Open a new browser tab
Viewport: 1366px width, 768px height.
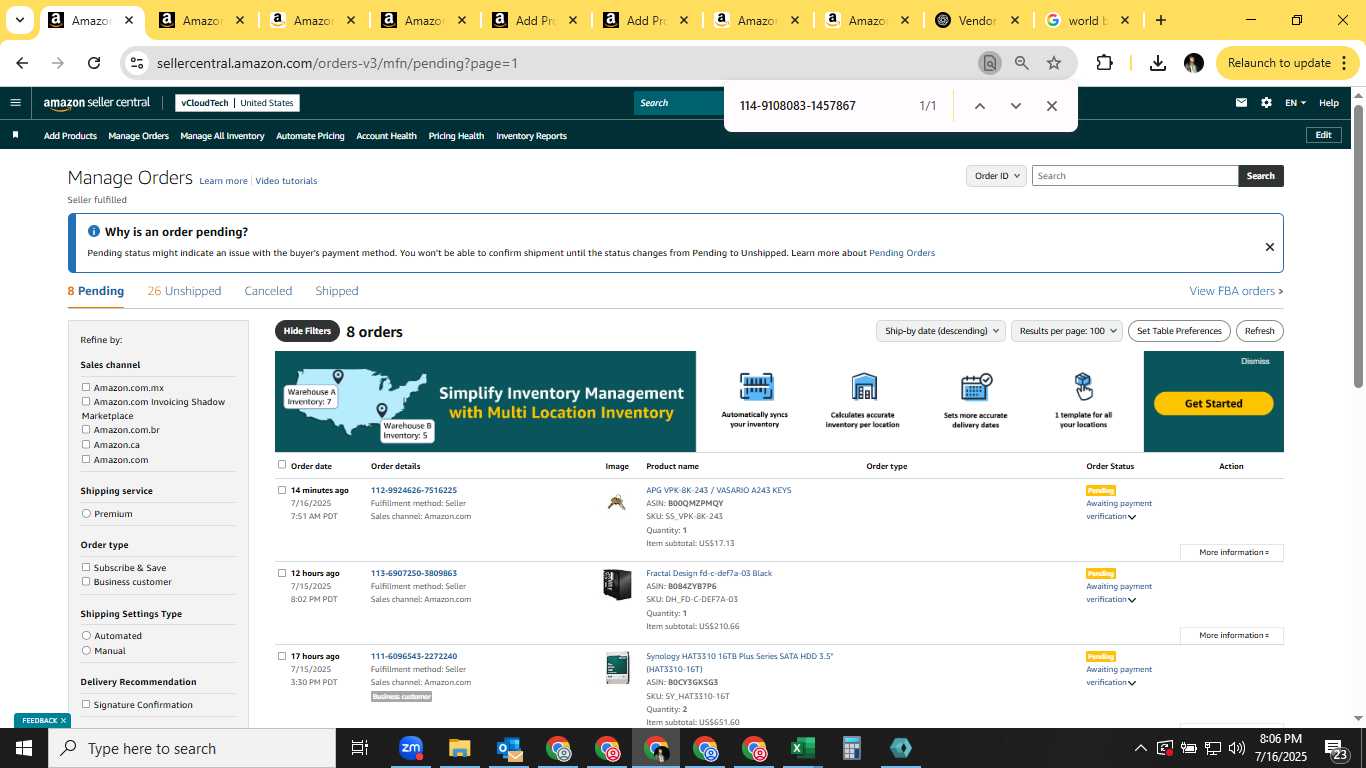(1160, 20)
